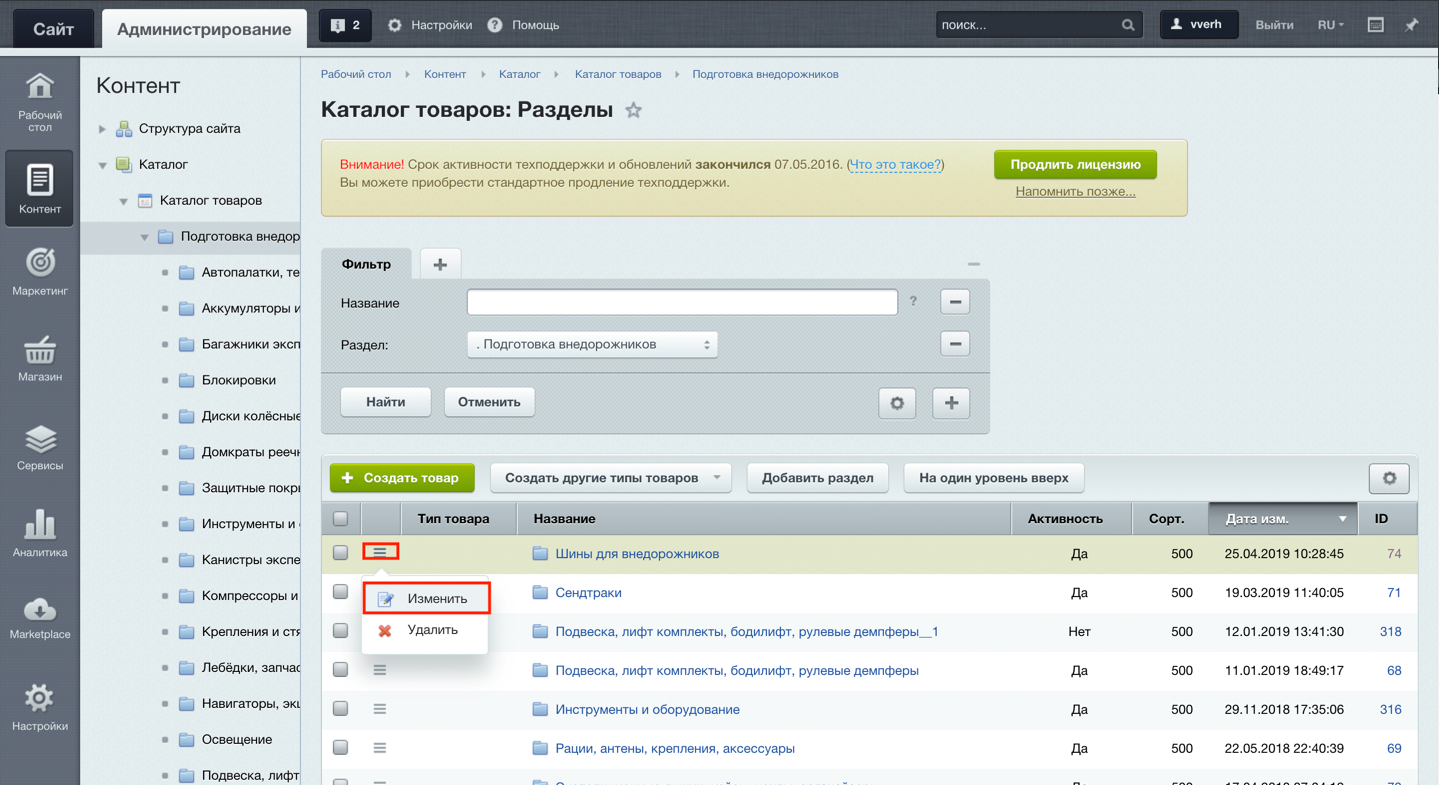Tick checkbox for Рации, антены row
The width and height of the screenshot is (1439, 785).
(341, 748)
